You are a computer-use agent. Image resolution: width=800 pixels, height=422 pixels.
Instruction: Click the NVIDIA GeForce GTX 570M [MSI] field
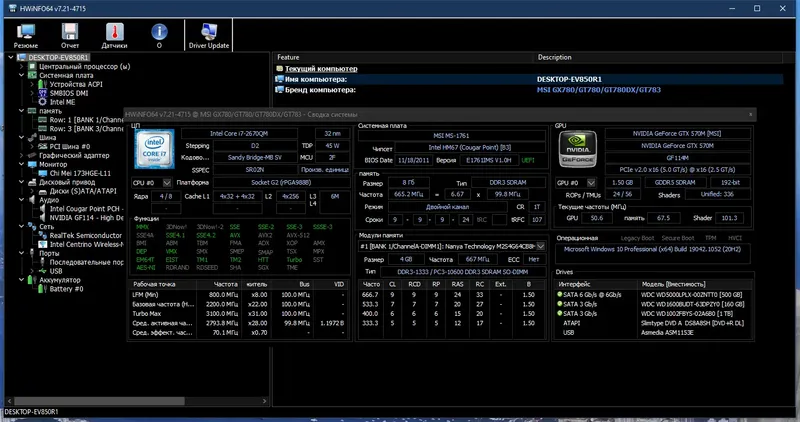point(677,134)
